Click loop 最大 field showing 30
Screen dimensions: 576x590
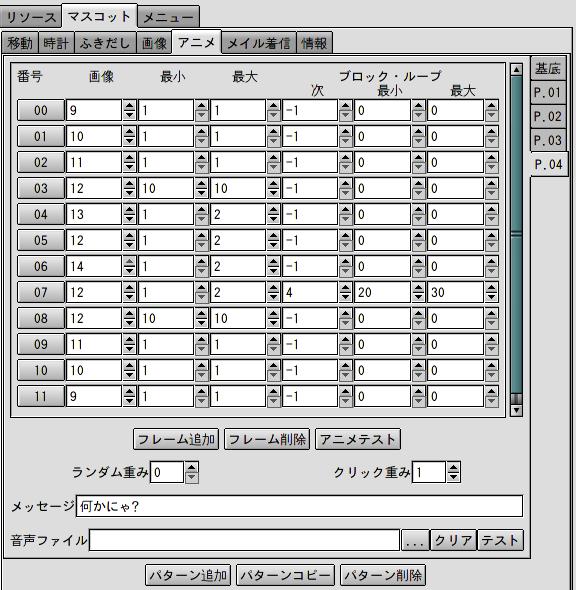456,292
